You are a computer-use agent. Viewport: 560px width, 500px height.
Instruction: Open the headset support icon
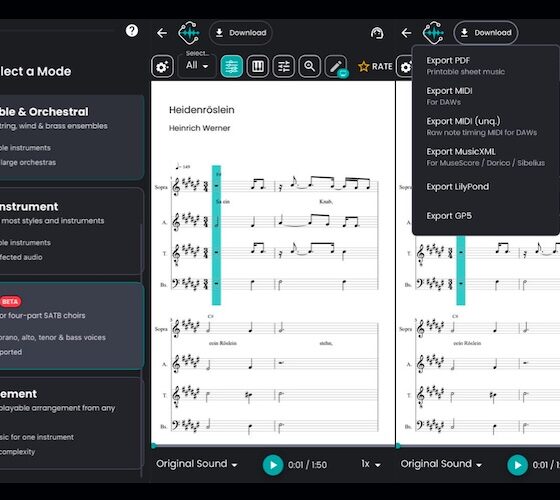(x=377, y=33)
